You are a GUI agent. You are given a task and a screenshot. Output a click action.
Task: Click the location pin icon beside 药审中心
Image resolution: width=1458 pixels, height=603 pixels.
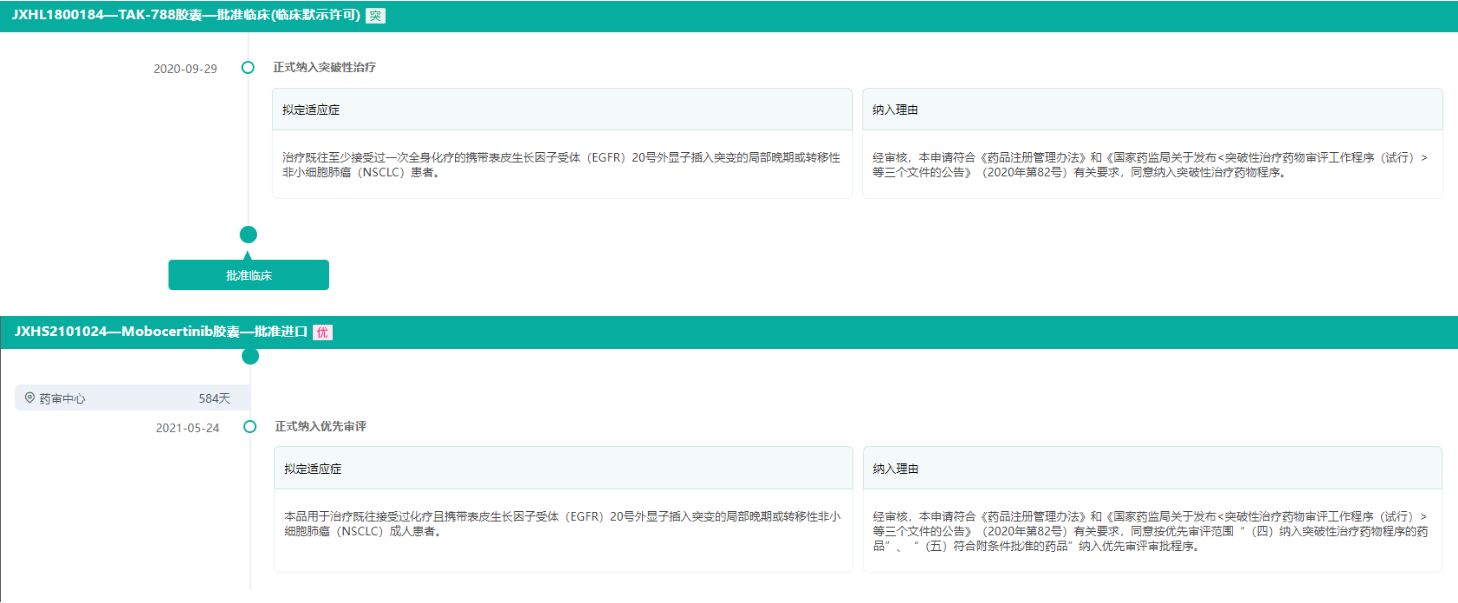(x=29, y=398)
